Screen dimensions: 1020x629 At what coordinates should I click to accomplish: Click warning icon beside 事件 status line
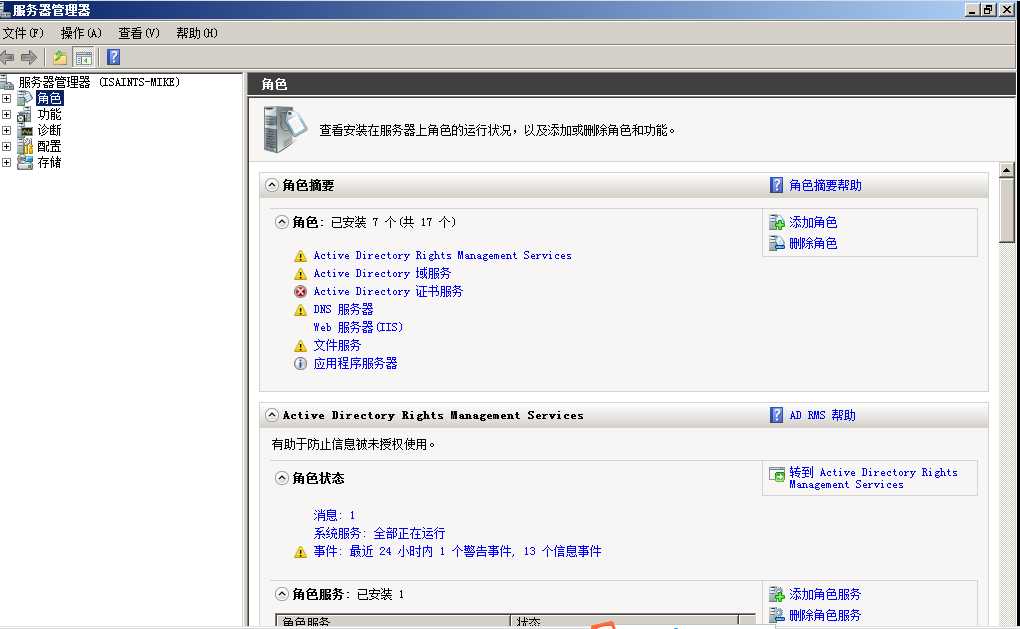tap(300, 552)
